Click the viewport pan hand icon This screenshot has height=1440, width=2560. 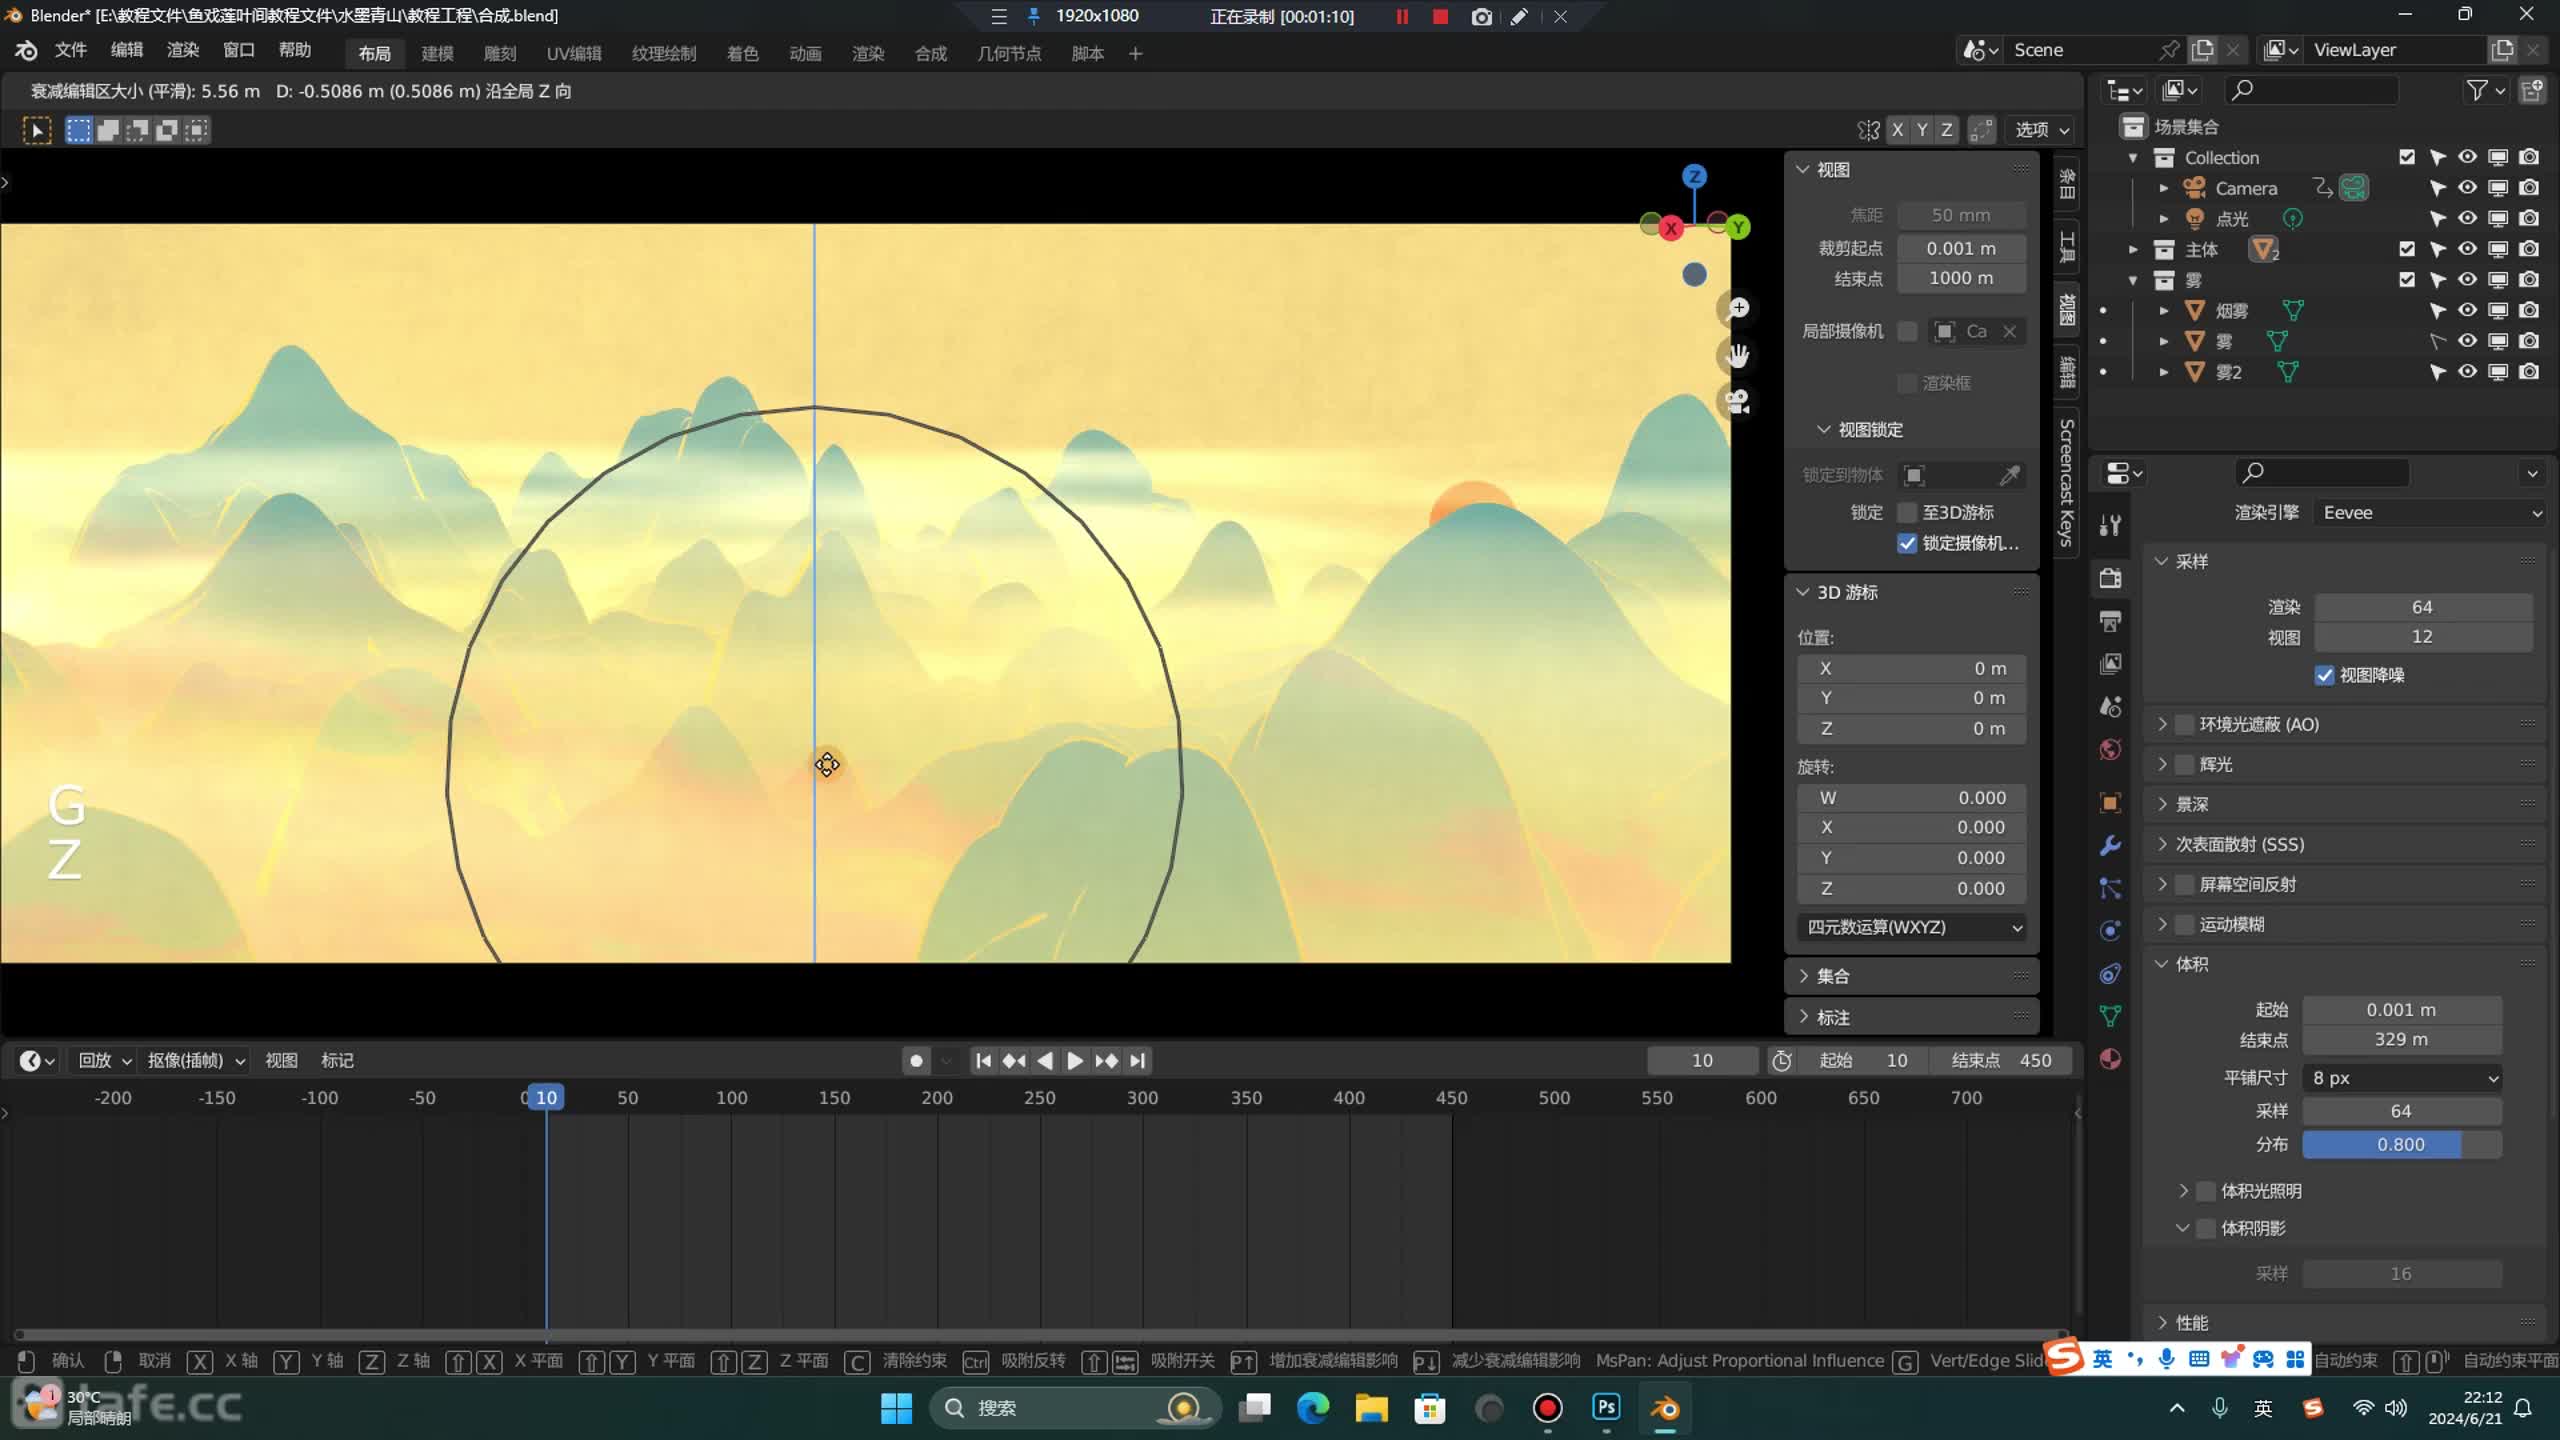click(x=1738, y=355)
